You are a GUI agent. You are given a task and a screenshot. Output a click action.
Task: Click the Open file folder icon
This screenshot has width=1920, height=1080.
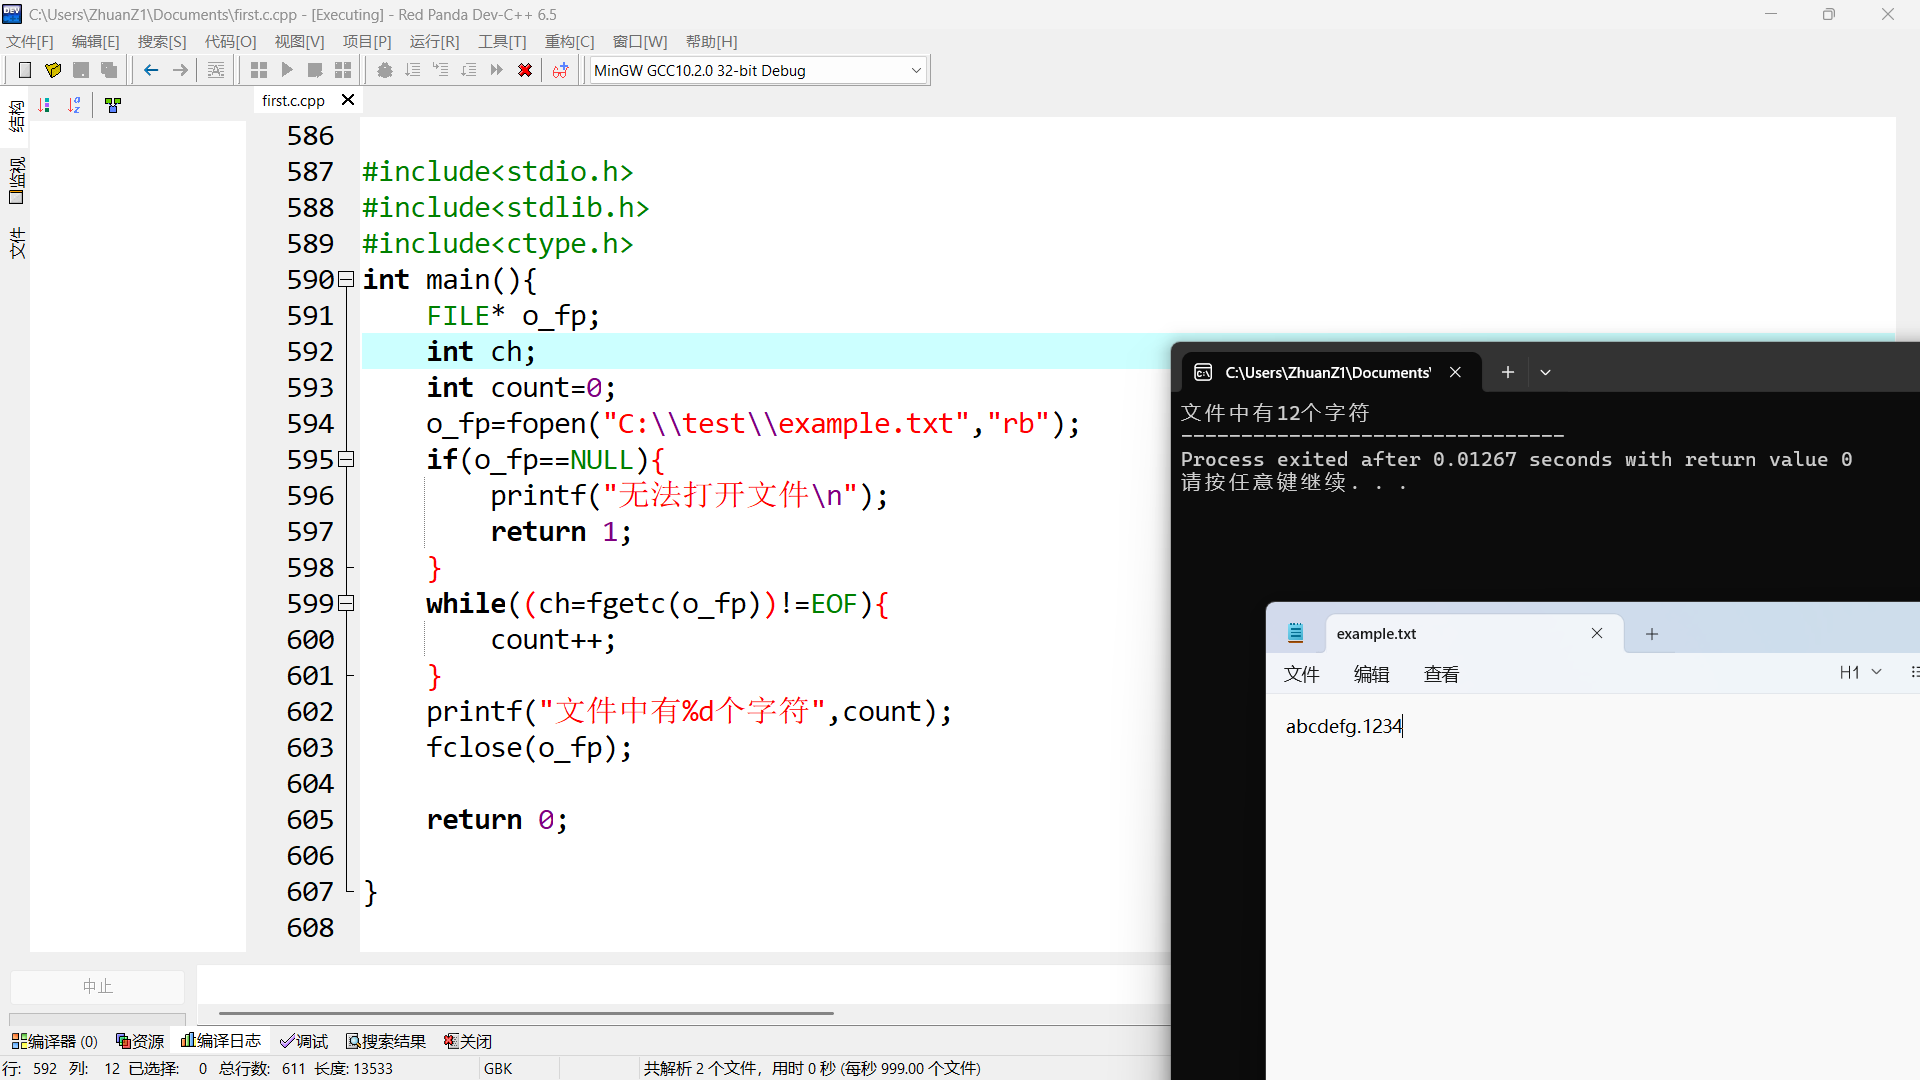53,70
